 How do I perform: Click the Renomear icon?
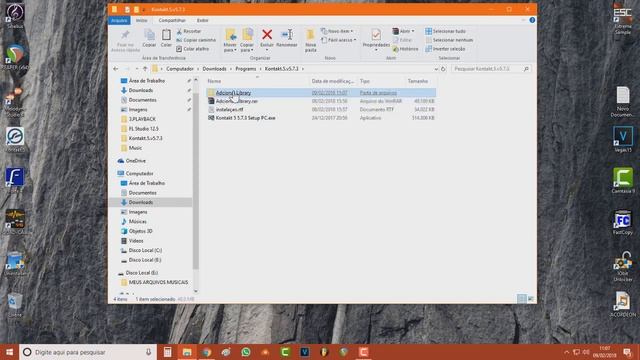[287, 35]
